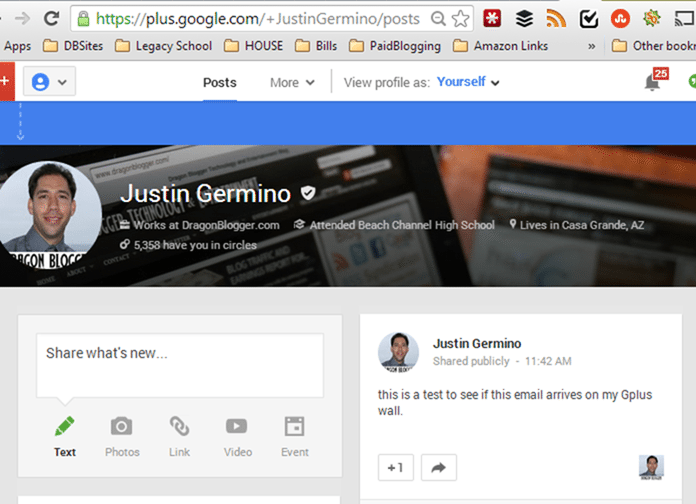Open the HOUSE bookmark folder
Image resolution: width=696 pixels, height=504 pixels.
(253, 46)
